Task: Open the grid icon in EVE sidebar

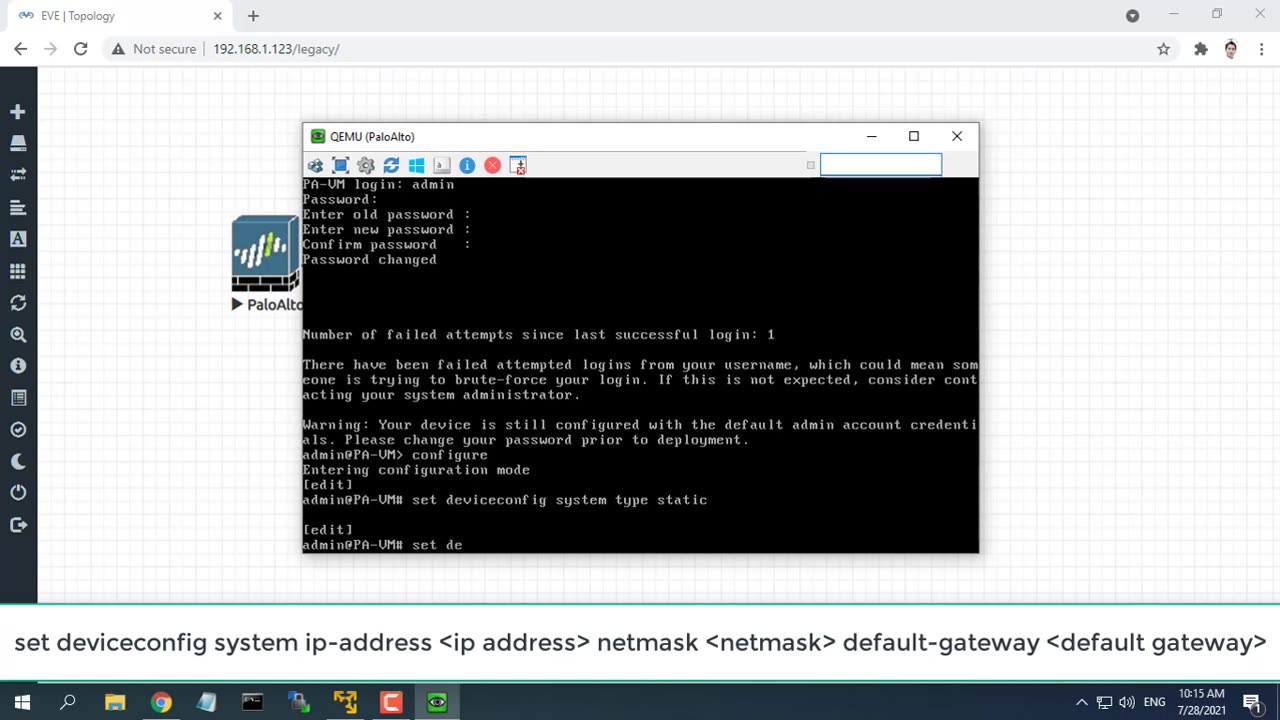Action: 18,271
